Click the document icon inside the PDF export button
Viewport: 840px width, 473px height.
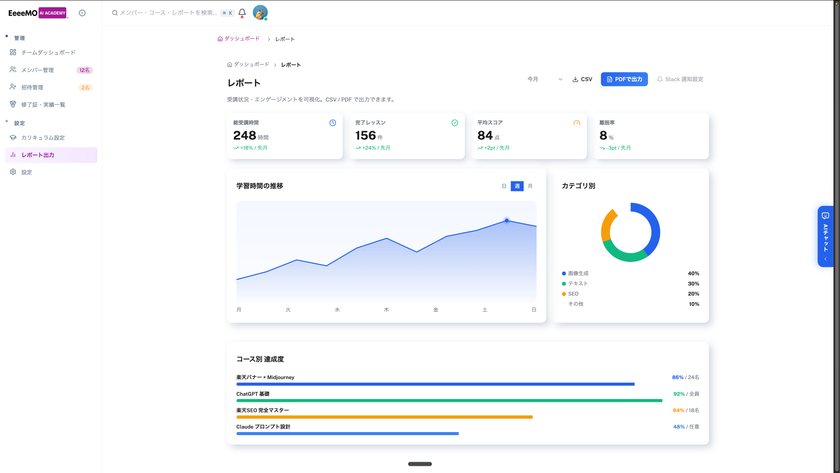click(x=609, y=79)
